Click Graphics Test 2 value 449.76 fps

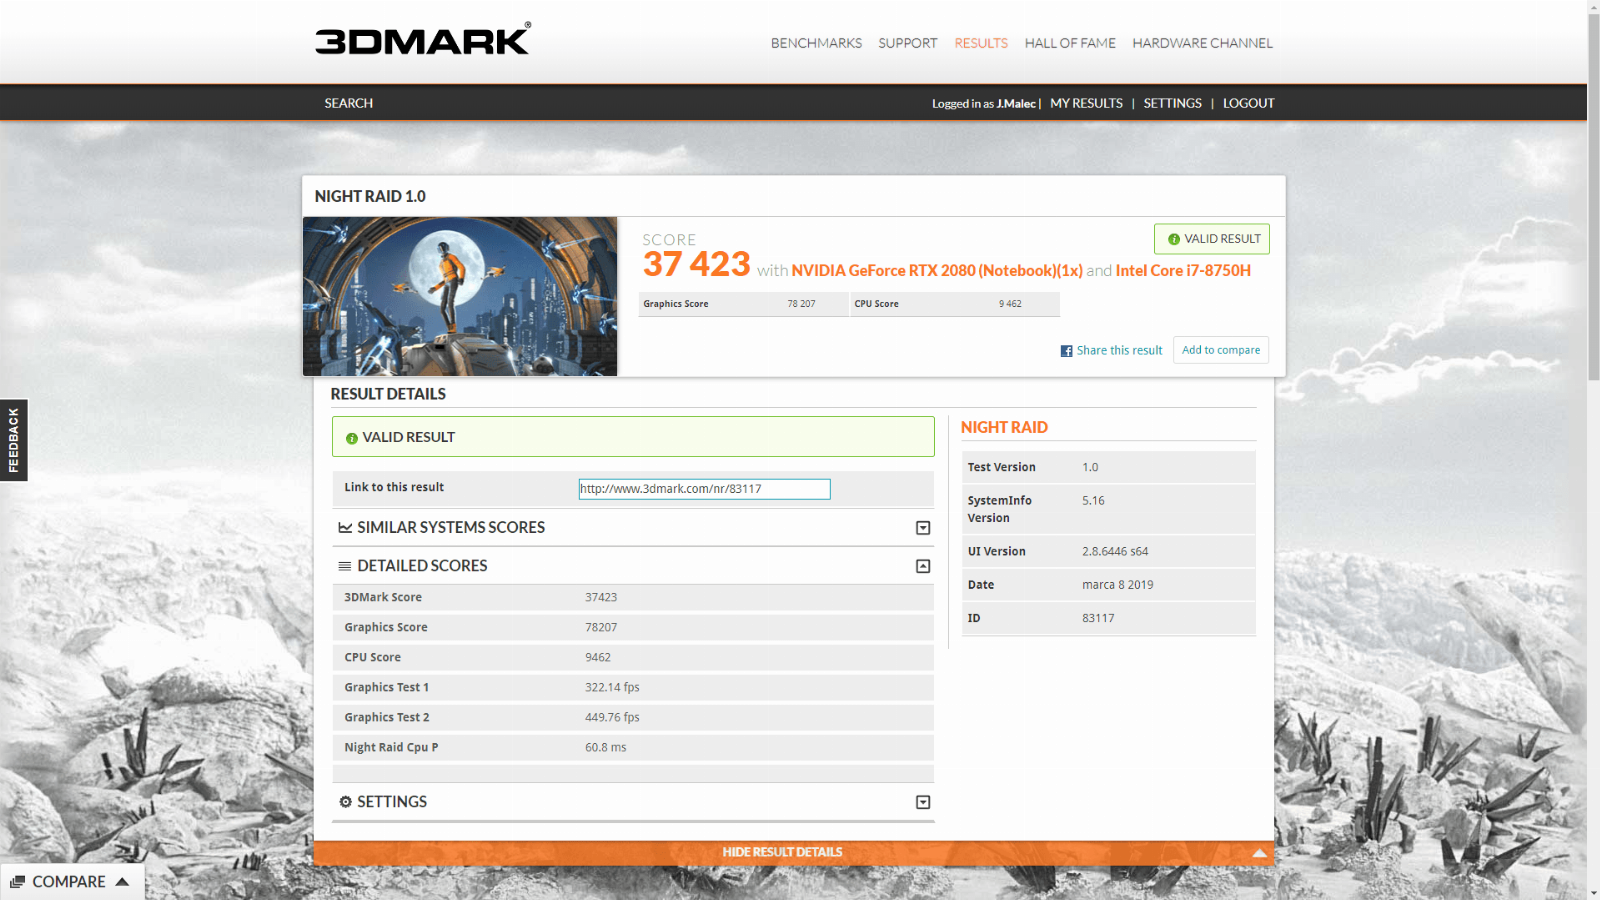coord(612,718)
